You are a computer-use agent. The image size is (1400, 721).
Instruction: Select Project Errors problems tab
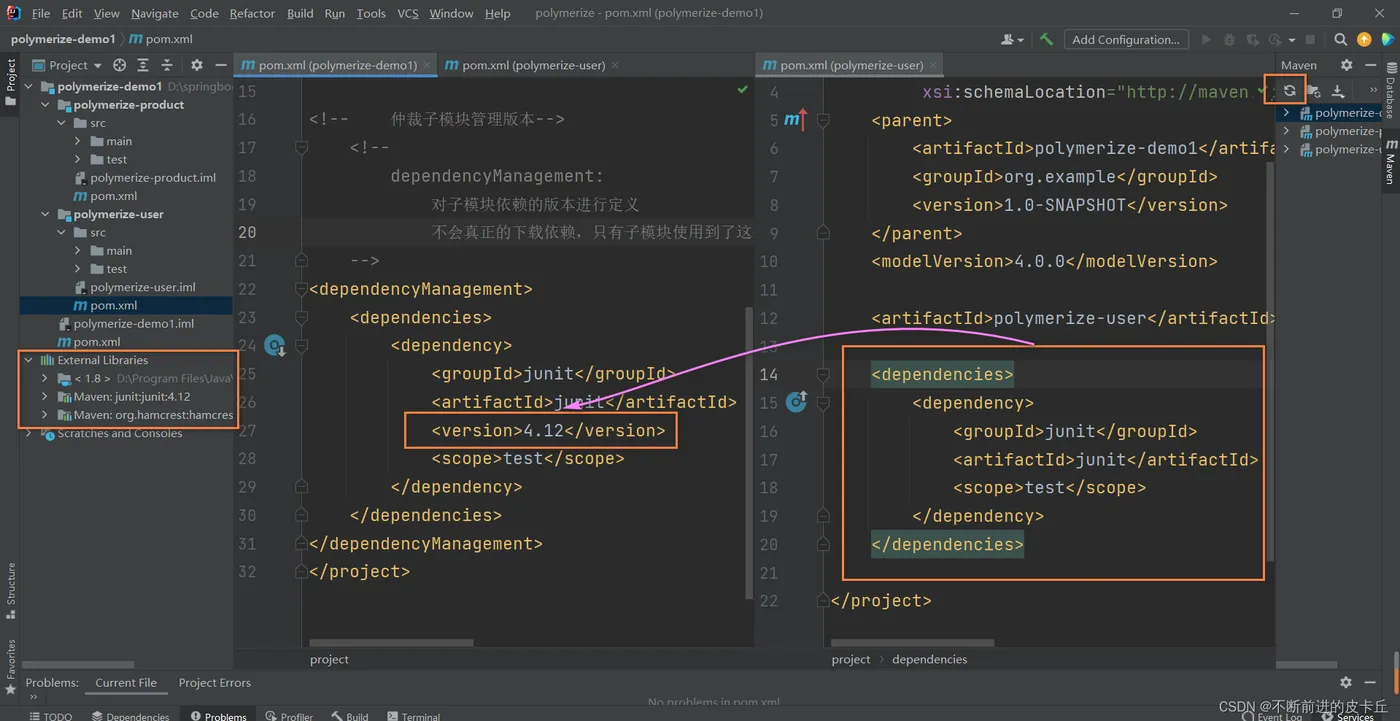click(214, 683)
